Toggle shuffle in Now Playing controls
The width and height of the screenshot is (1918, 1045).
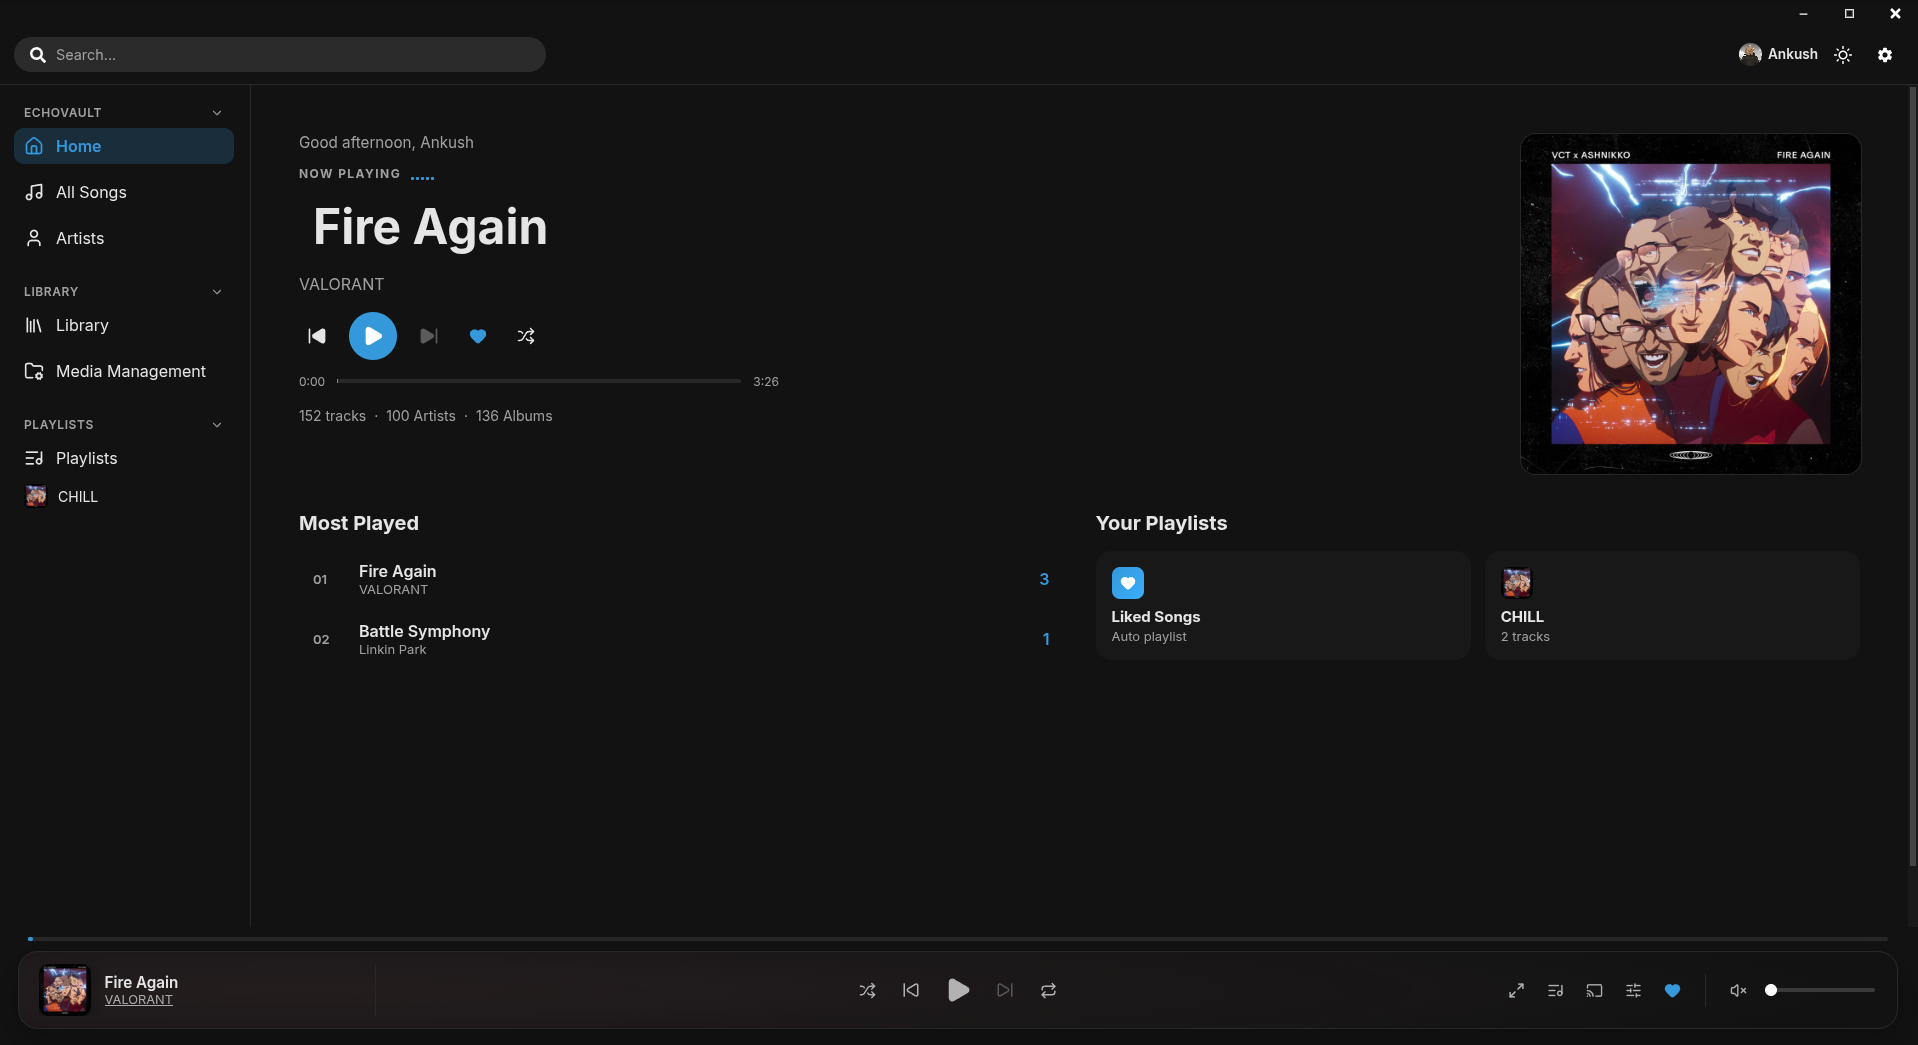[526, 336]
